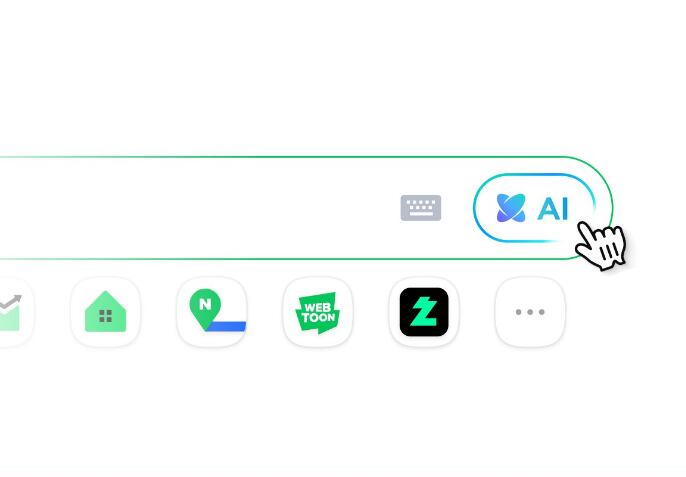The image size is (686, 477).
Task: Open the black Chzzk Z icon
Action: (x=424, y=312)
